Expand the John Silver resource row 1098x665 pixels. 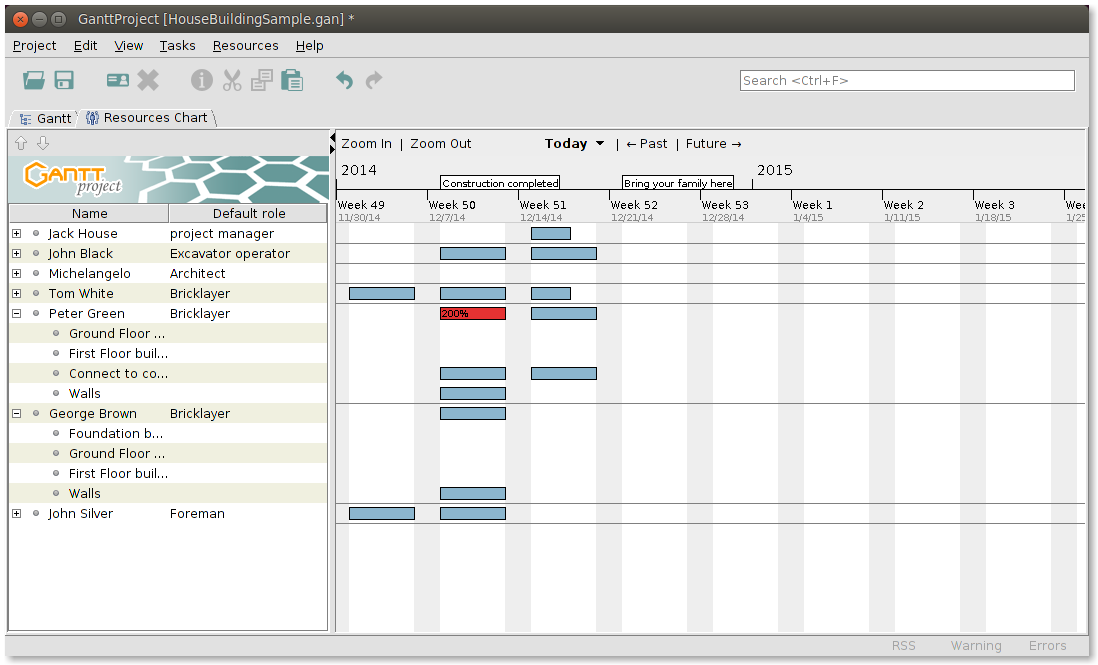pyautogui.click(x=17, y=514)
